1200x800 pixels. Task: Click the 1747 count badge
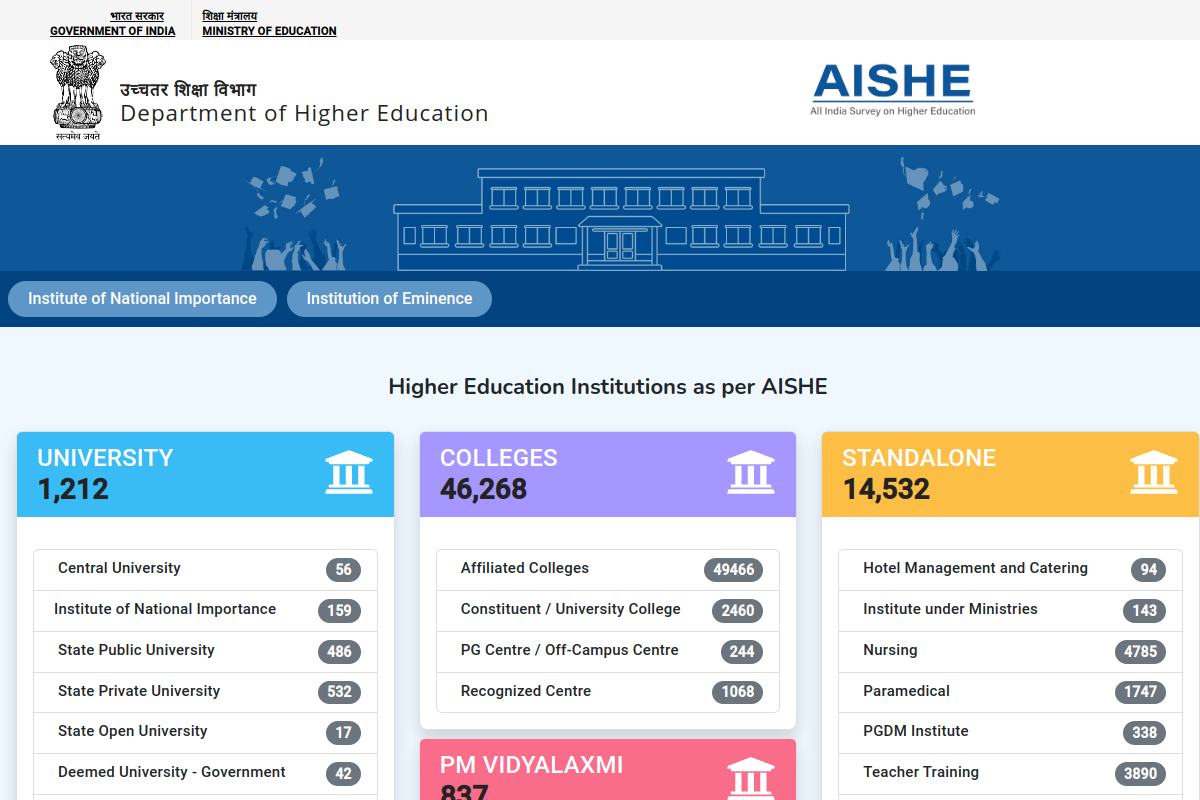[1140, 692]
